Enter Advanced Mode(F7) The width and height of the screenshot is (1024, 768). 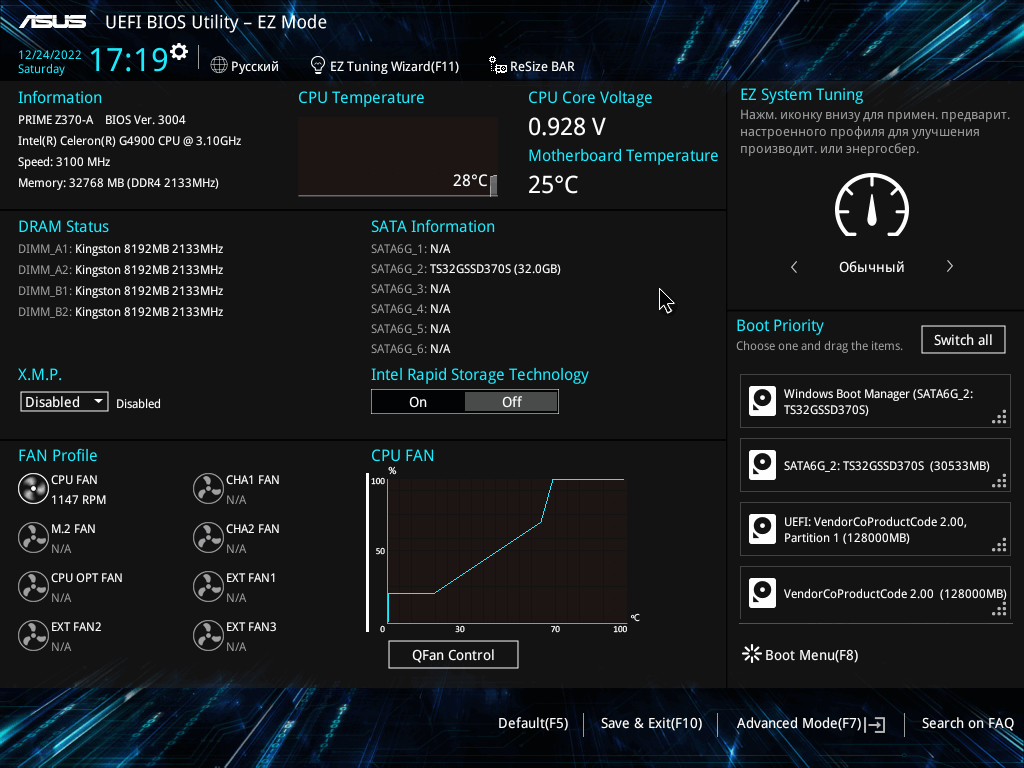point(811,724)
